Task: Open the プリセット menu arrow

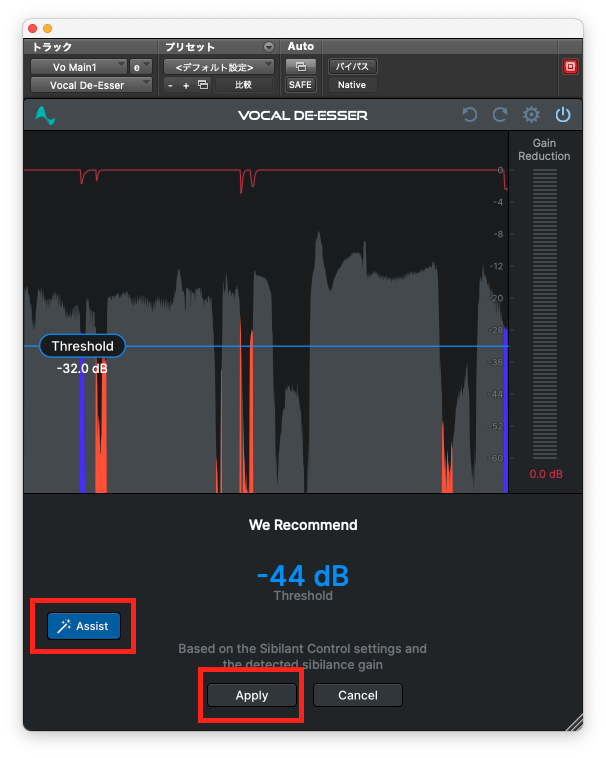Action: (268, 47)
